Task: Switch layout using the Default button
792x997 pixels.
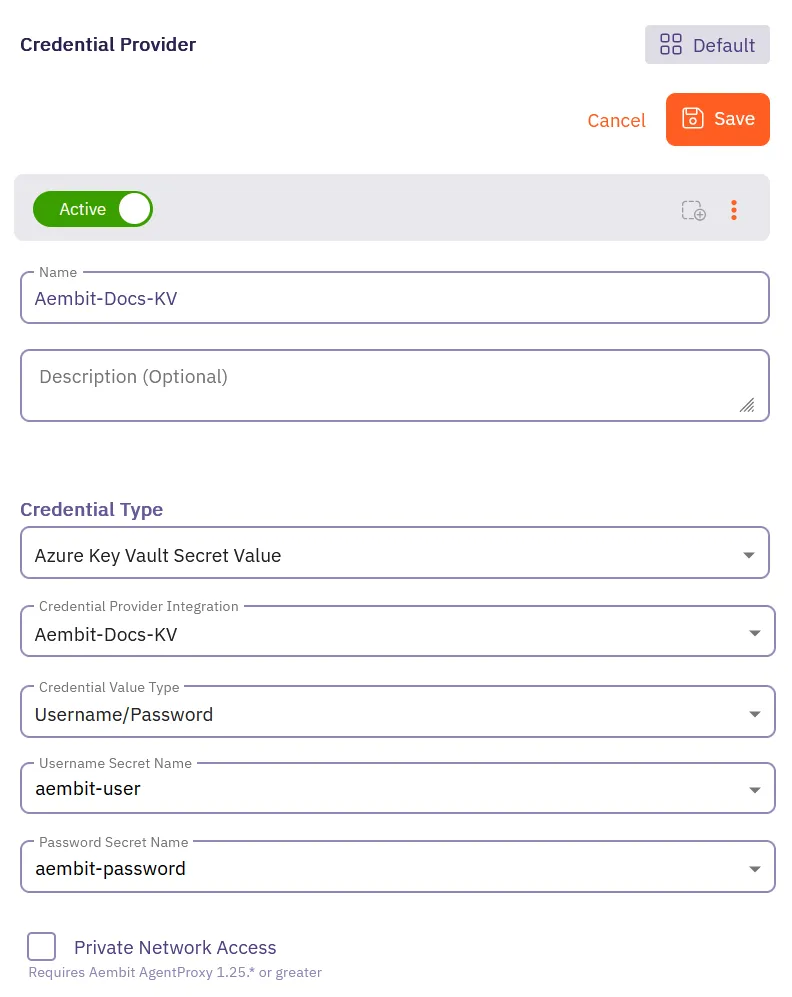Action: coord(707,44)
